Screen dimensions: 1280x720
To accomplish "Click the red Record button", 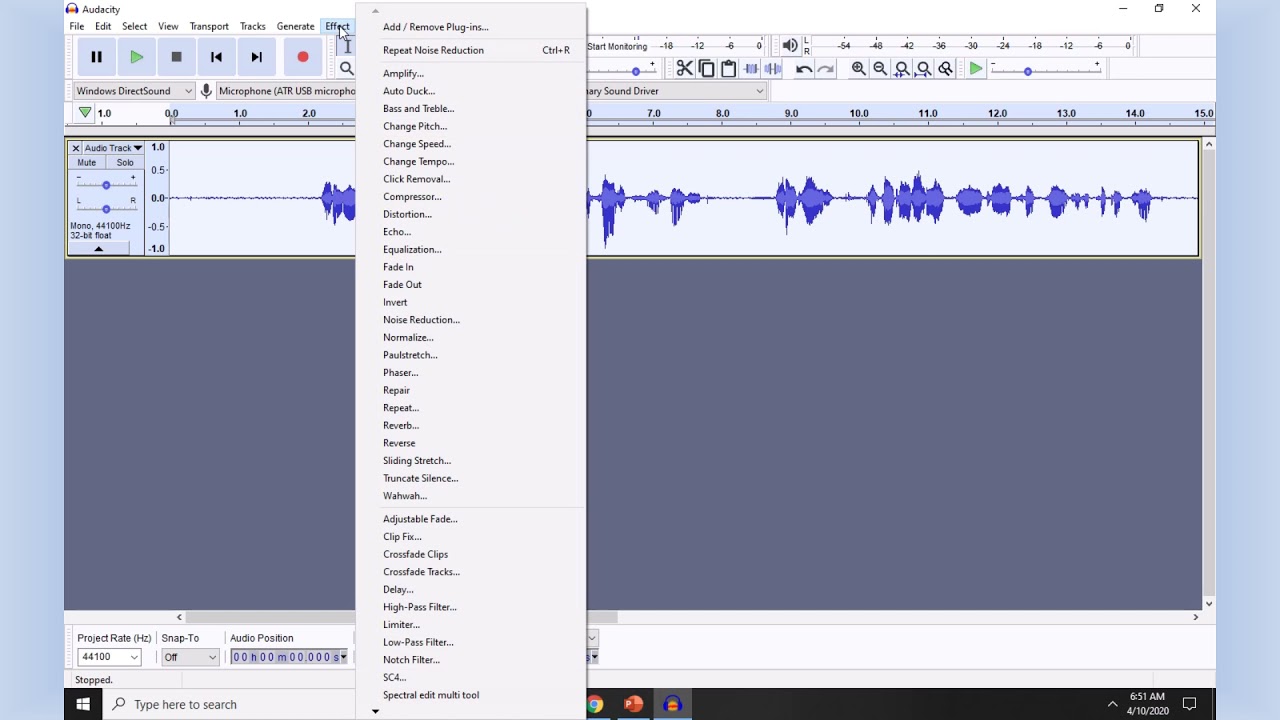I will (302, 57).
